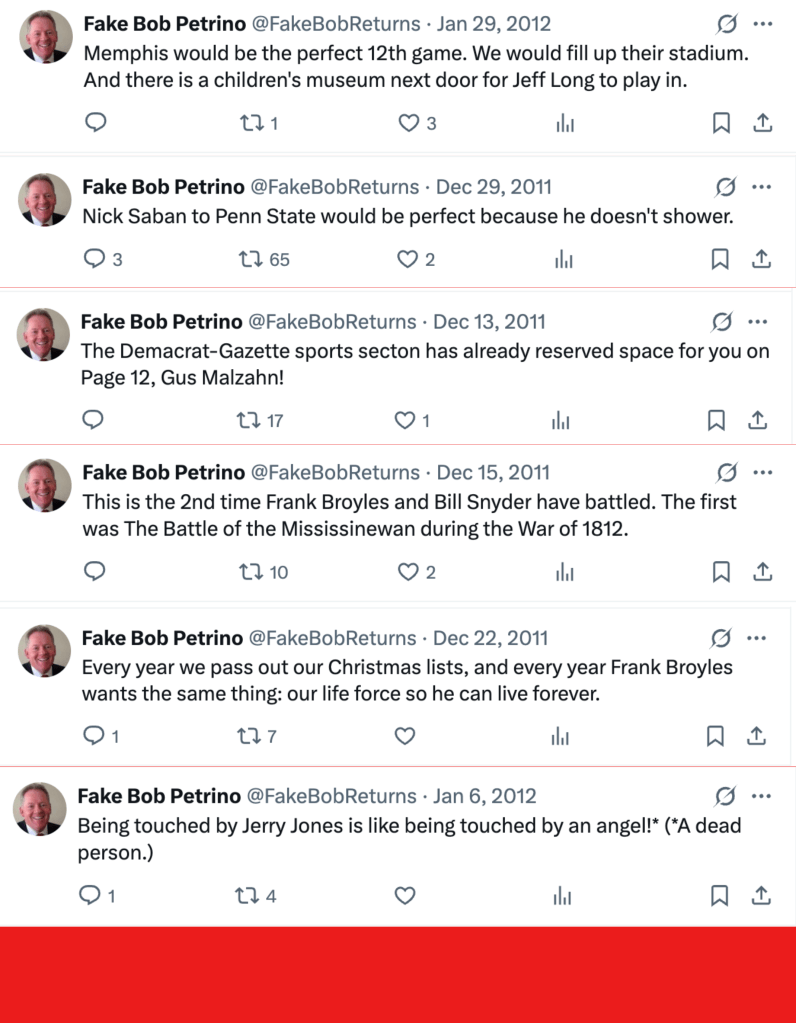Open more menu on Gus Malzahn tweet
This screenshot has width=796, height=1023.
[x=757, y=322]
